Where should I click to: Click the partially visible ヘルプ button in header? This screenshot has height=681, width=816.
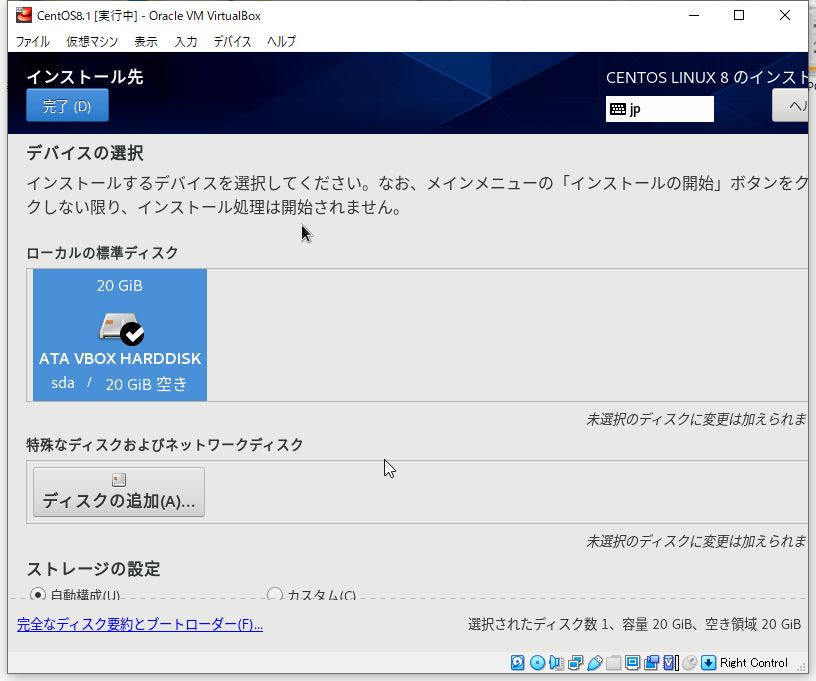point(790,106)
